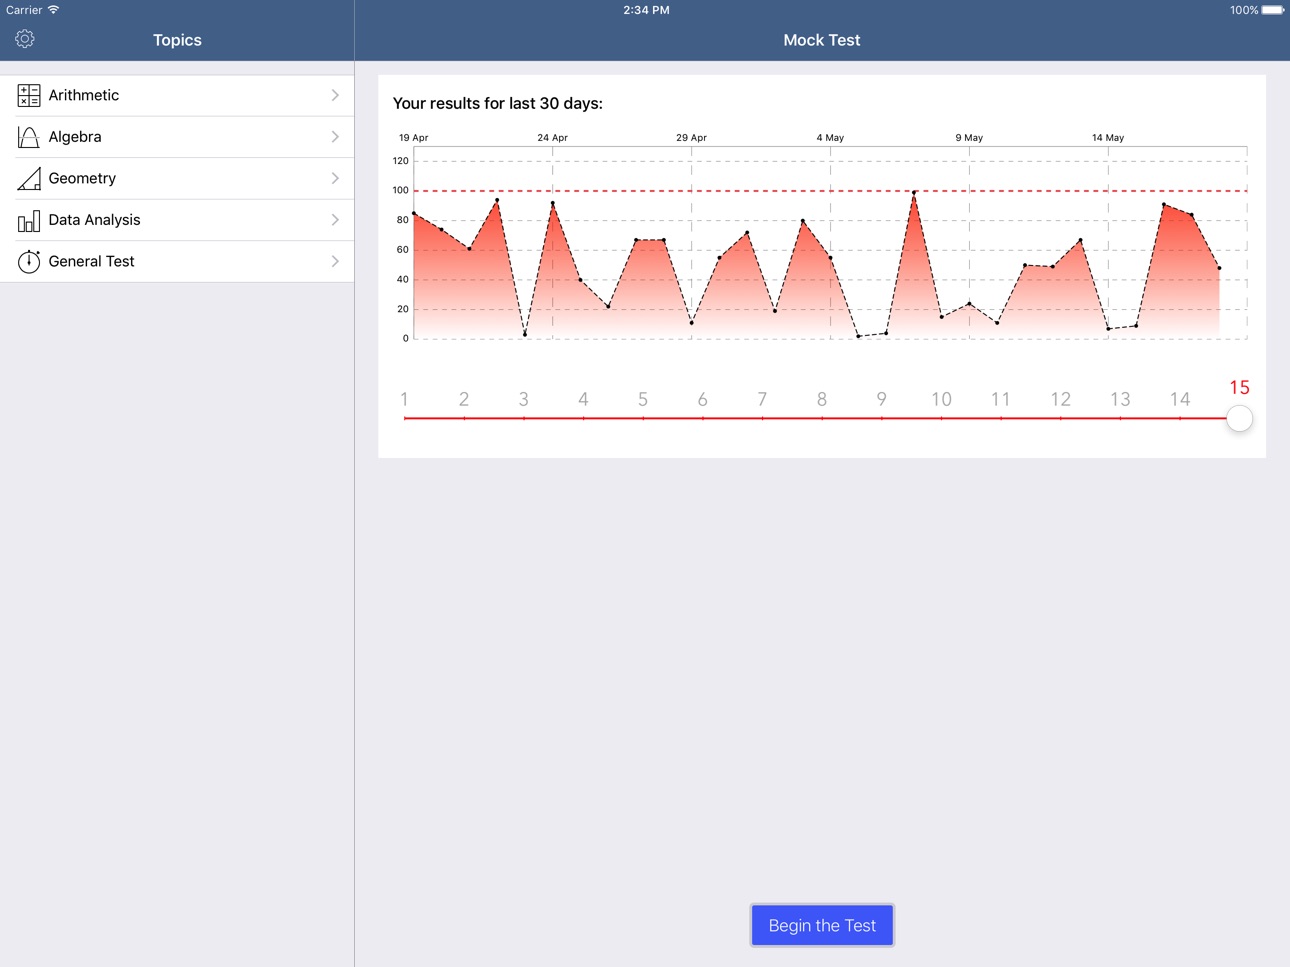
Task: Expand the Arithmetic row chevron
Action: click(335, 95)
